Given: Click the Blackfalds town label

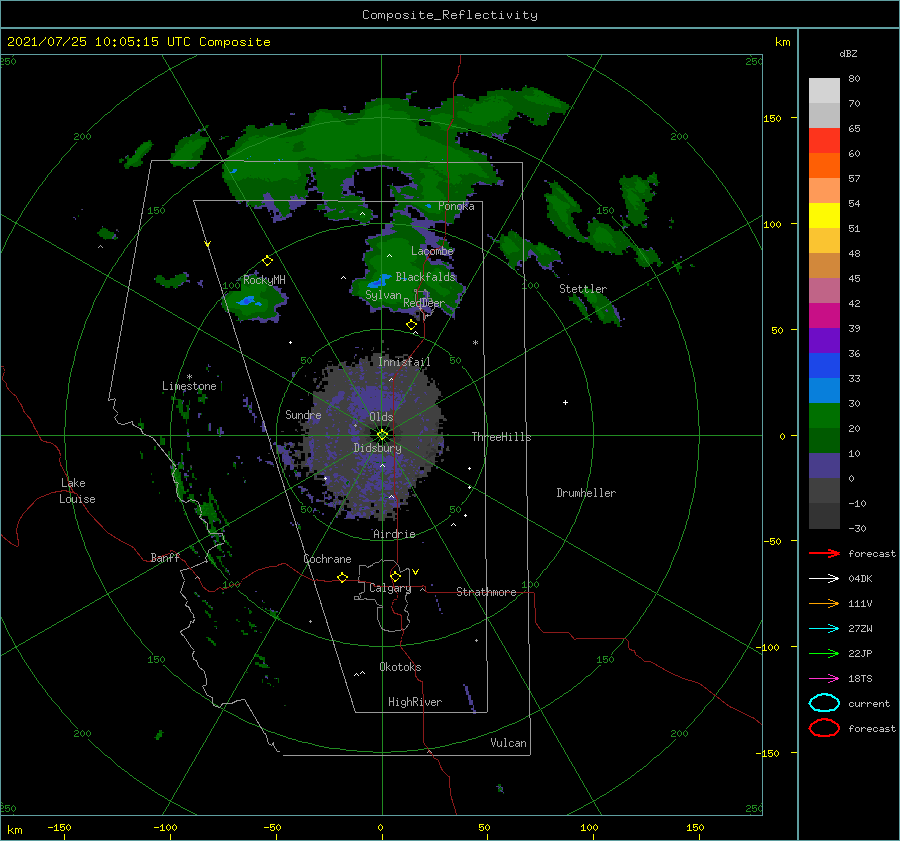Looking at the screenshot, I should point(425,277).
